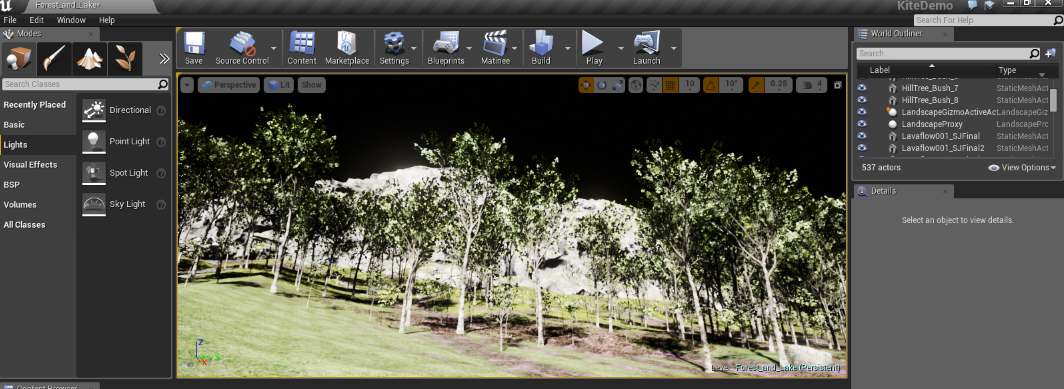Screen dimensions: 1064x389
Task: Select All Classes category
Action: pos(24,225)
